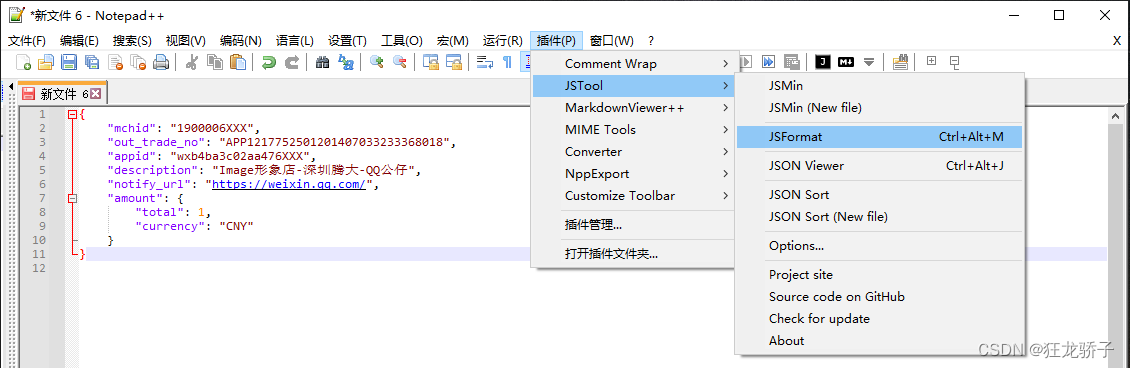Print the document using printer icon
The width and height of the screenshot is (1130, 368).
point(161,63)
